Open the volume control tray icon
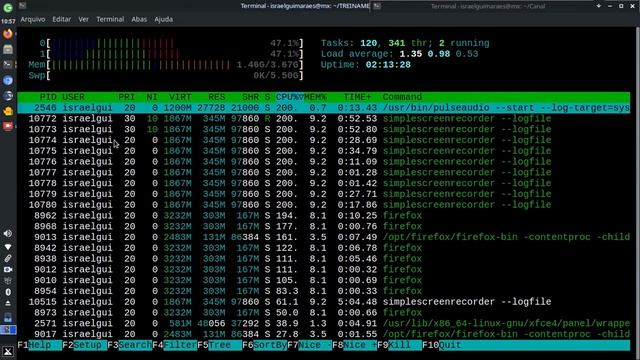Image resolution: width=640 pixels, height=360 pixels. (x=8, y=233)
